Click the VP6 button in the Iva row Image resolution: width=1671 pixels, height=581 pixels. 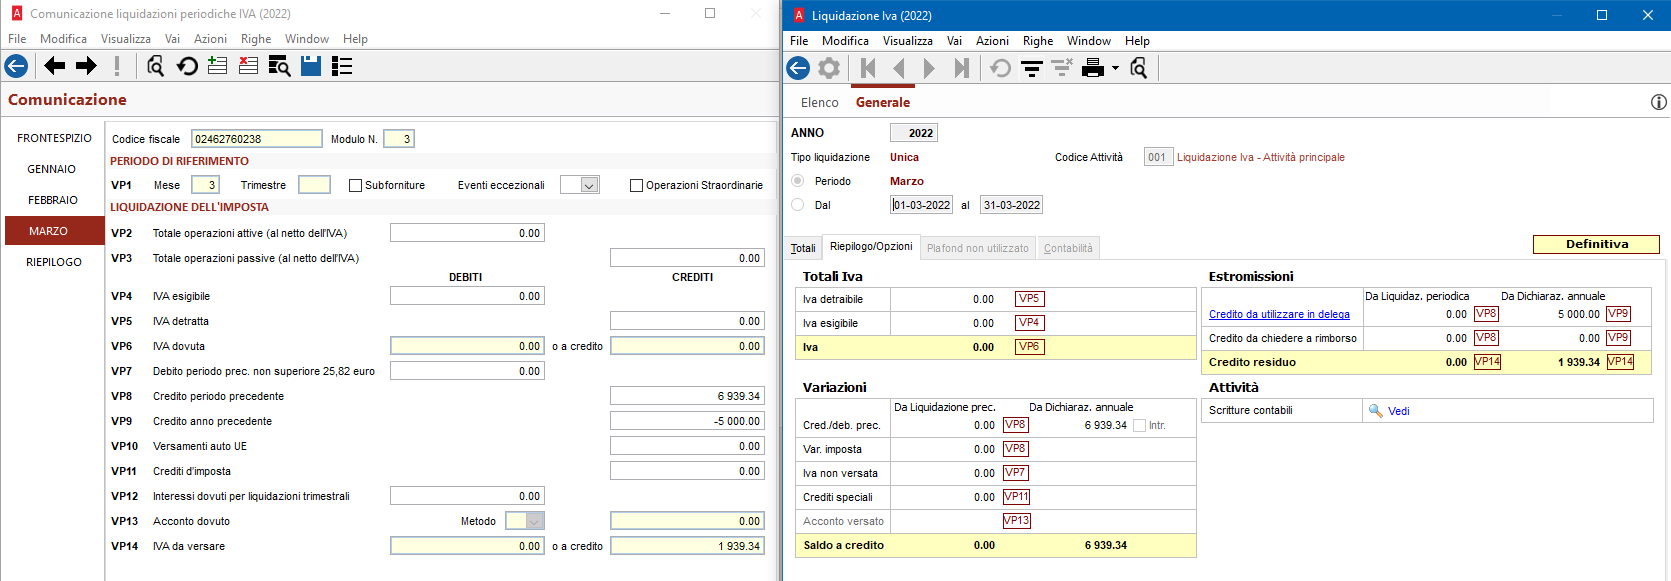1028,347
